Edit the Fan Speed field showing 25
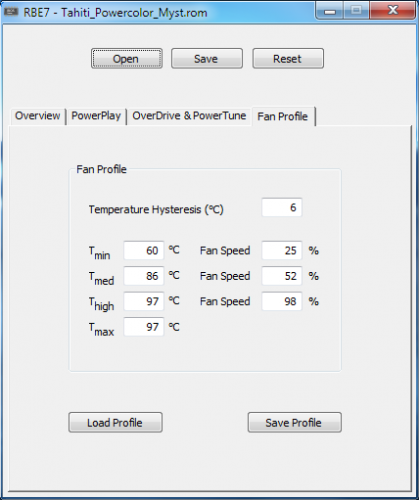The height and width of the screenshot is (500, 419). 282,250
